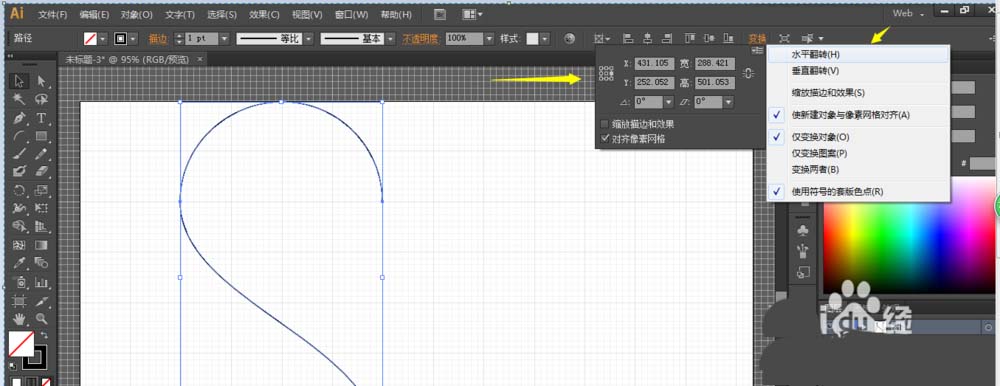1000x386 pixels.
Task: Click the Recolor Artwork circle icon
Action: click(x=570, y=39)
